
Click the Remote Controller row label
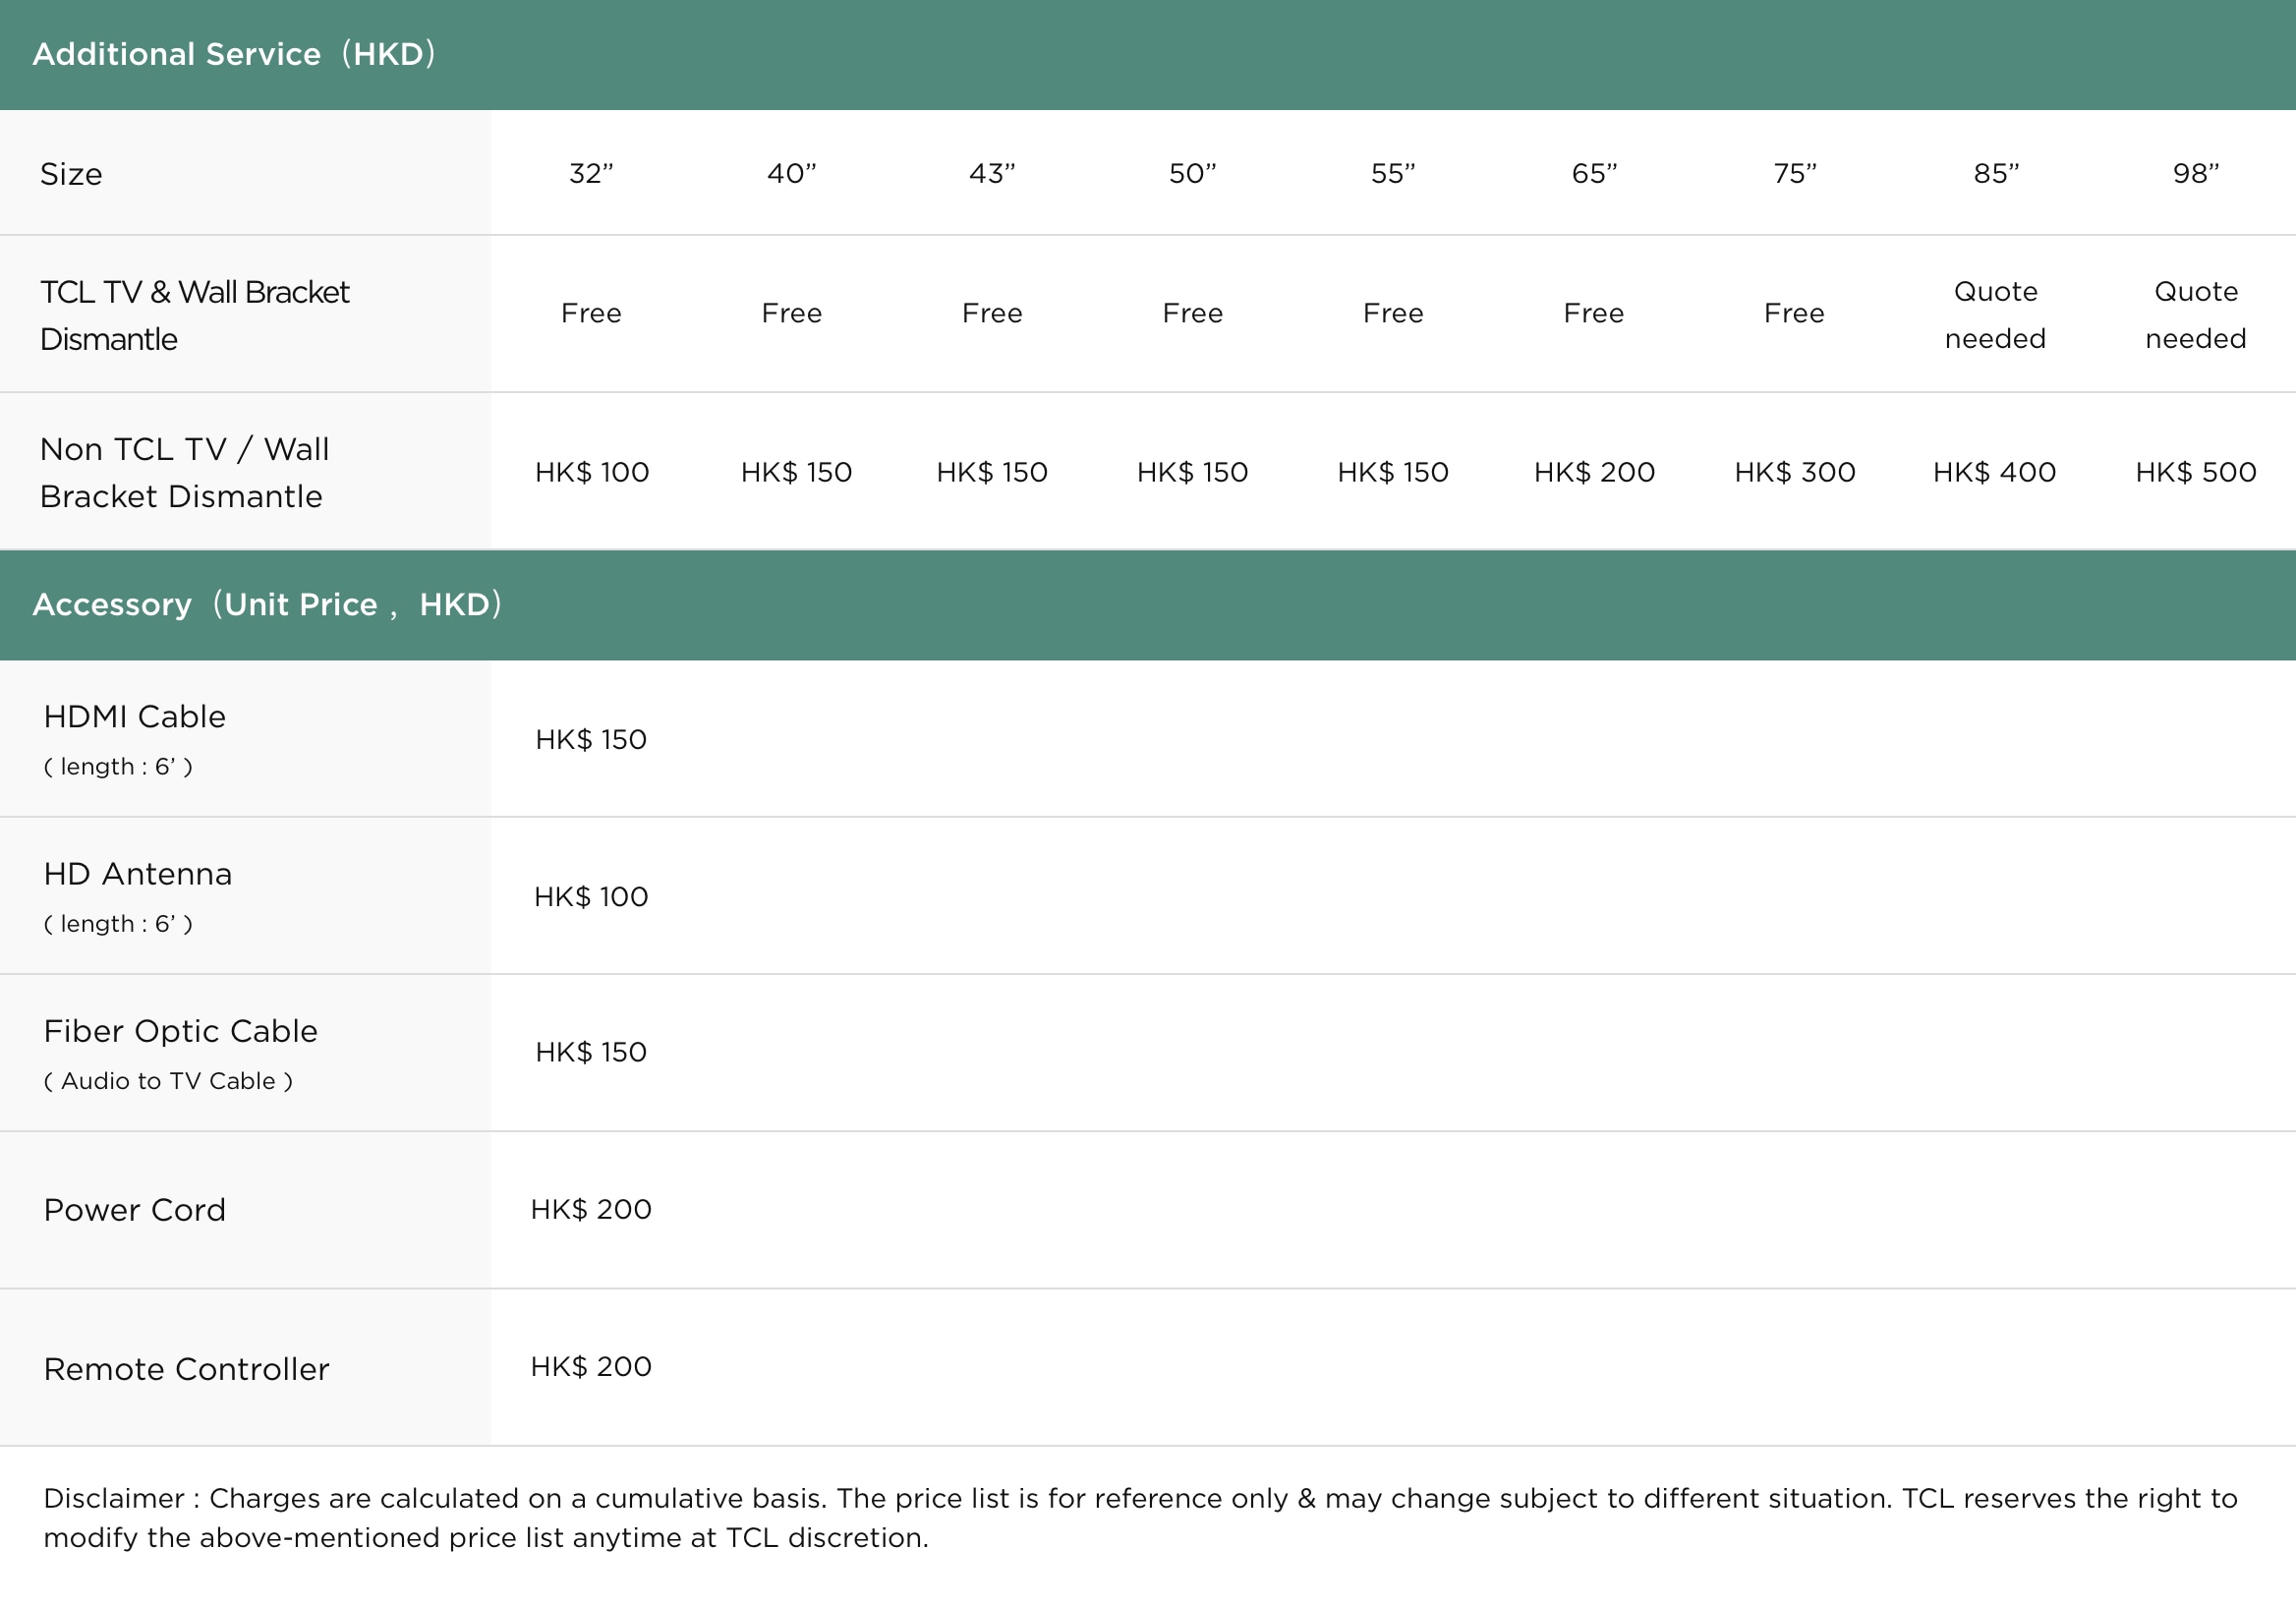[x=186, y=1368]
